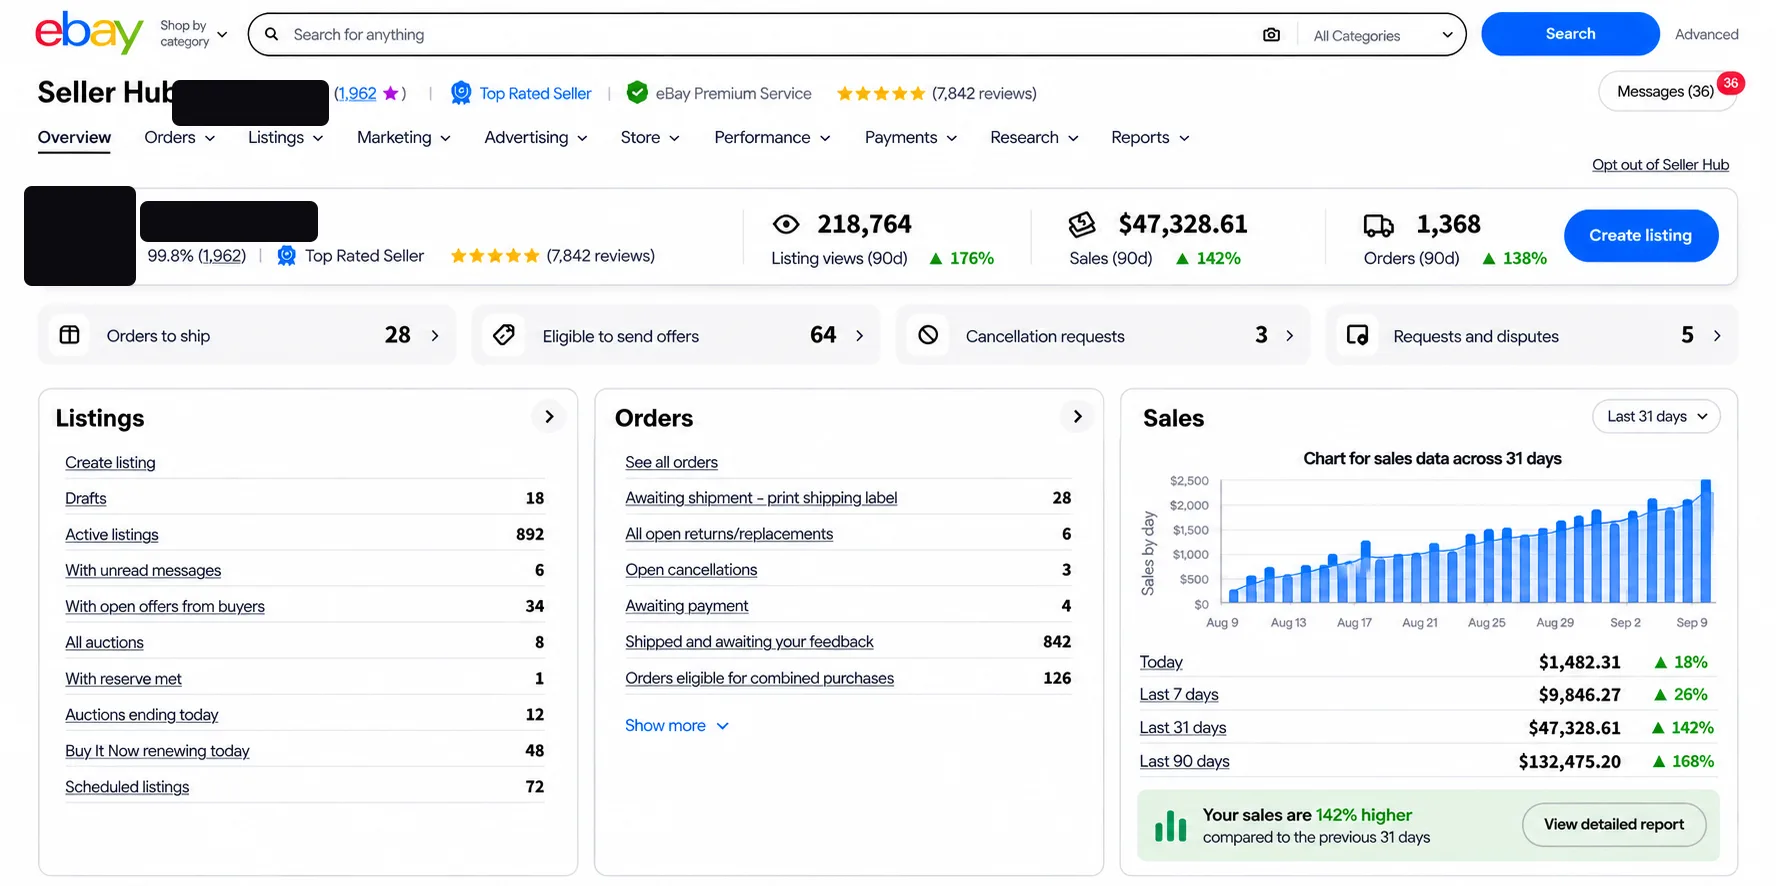Screen dimensions: 1776x886
Task: Click the camera image search icon
Action: (1271, 35)
